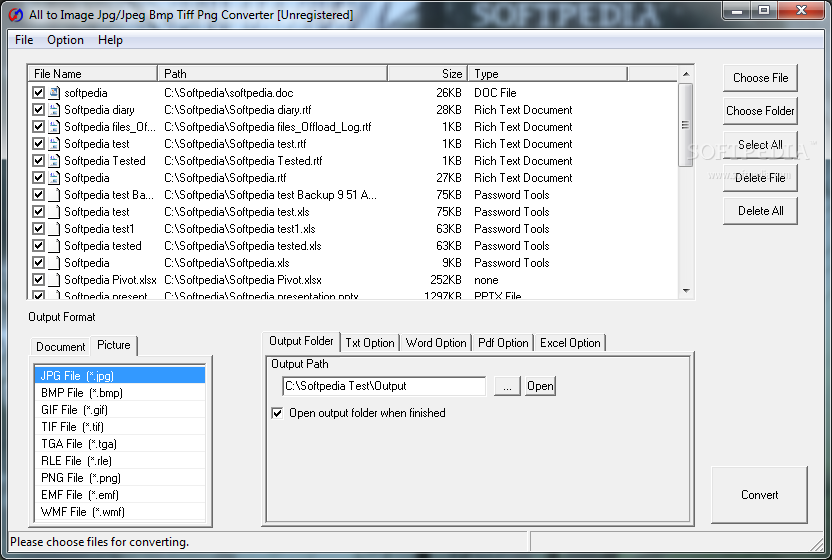Click path C:\Softpedia\Softpedia.xls

point(227,263)
